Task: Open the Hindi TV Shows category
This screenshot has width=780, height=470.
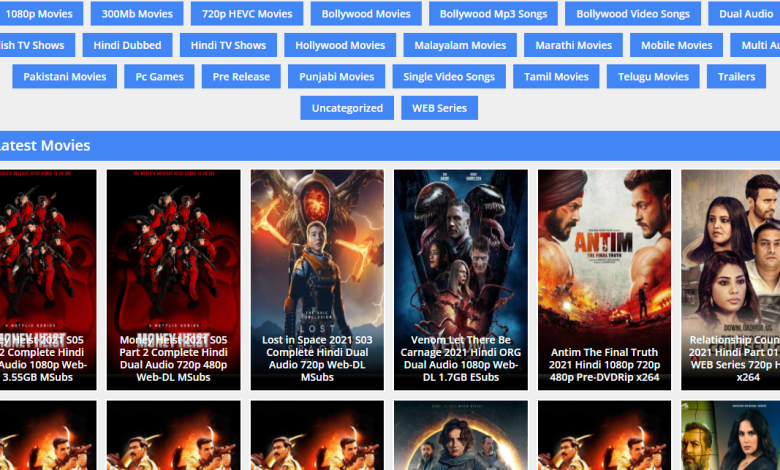Action: tap(228, 45)
